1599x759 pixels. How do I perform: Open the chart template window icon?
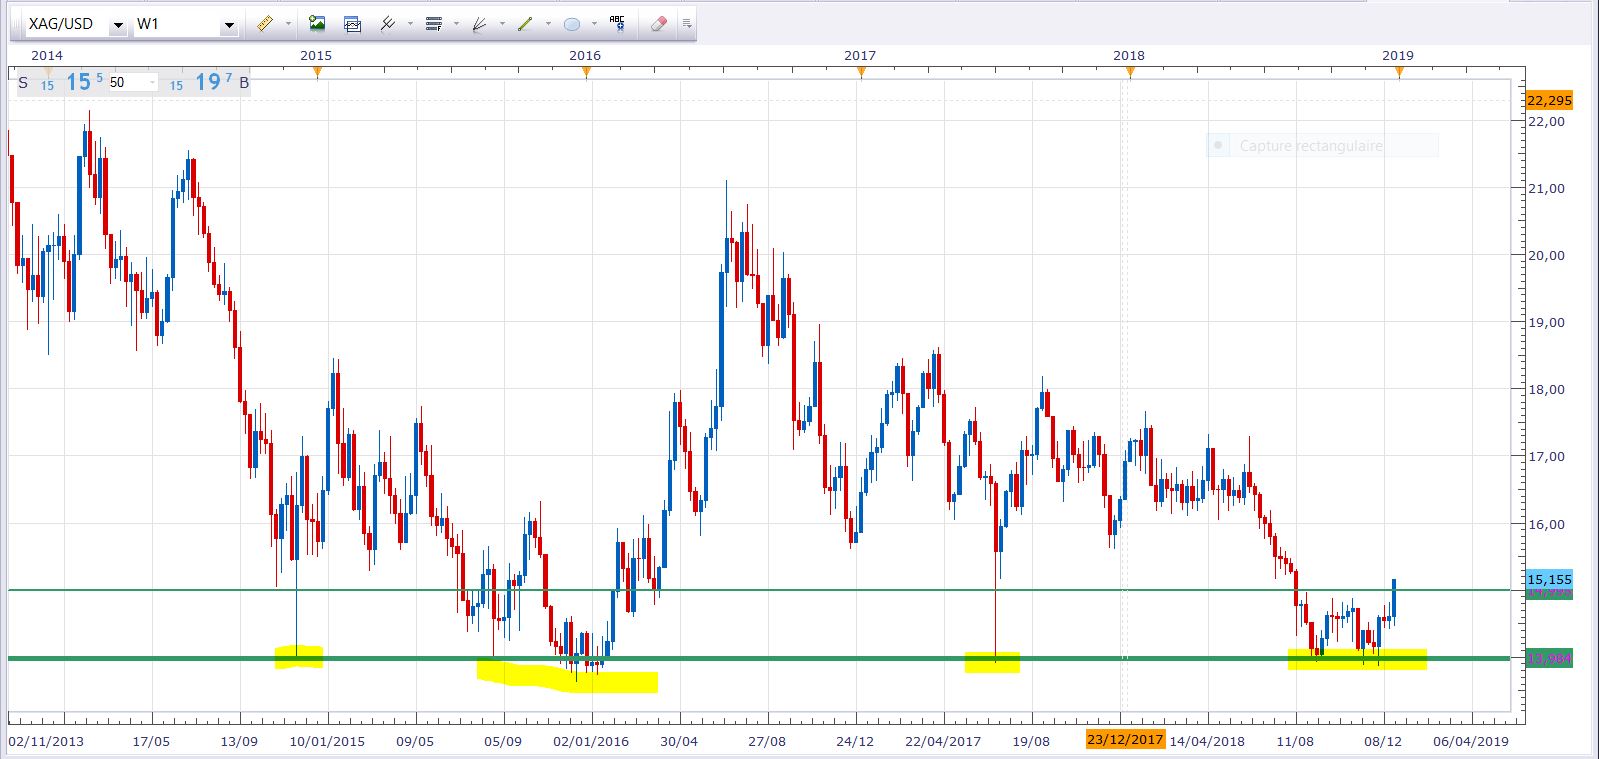352,24
